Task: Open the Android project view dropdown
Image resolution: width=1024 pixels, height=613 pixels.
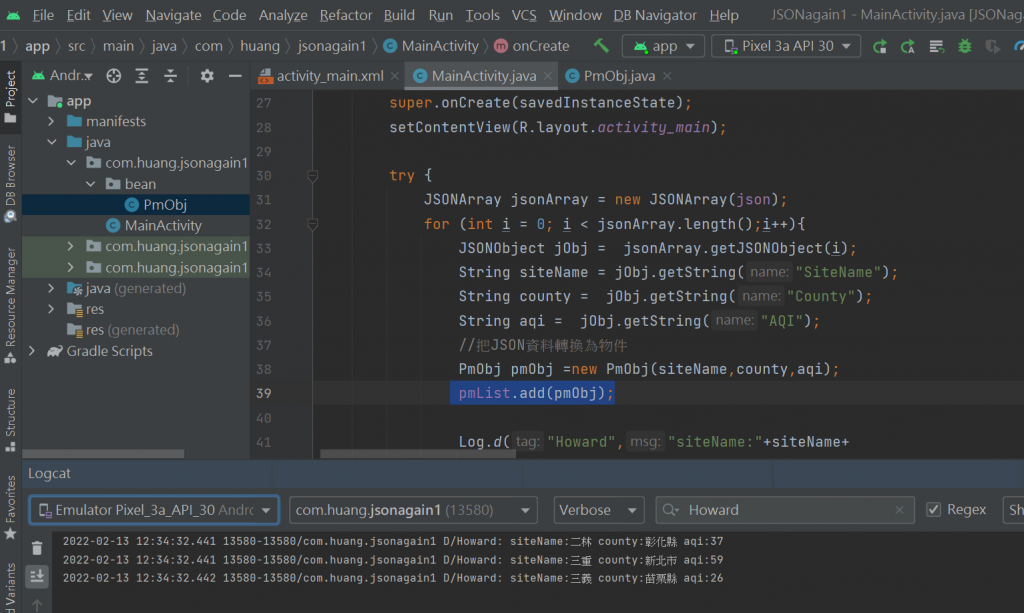Action: click(63, 76)
